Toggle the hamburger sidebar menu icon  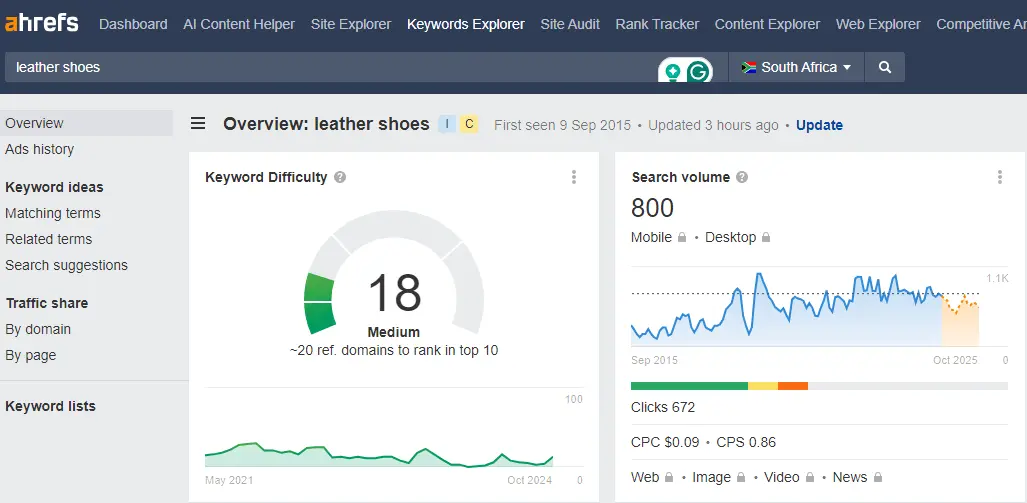click(198, 123)
